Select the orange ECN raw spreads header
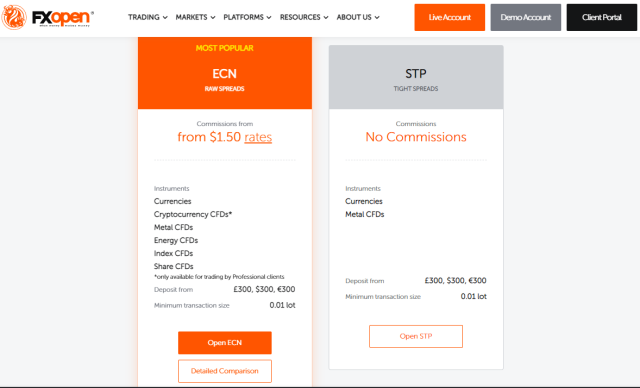640x388 pixels. pos(225,73)
